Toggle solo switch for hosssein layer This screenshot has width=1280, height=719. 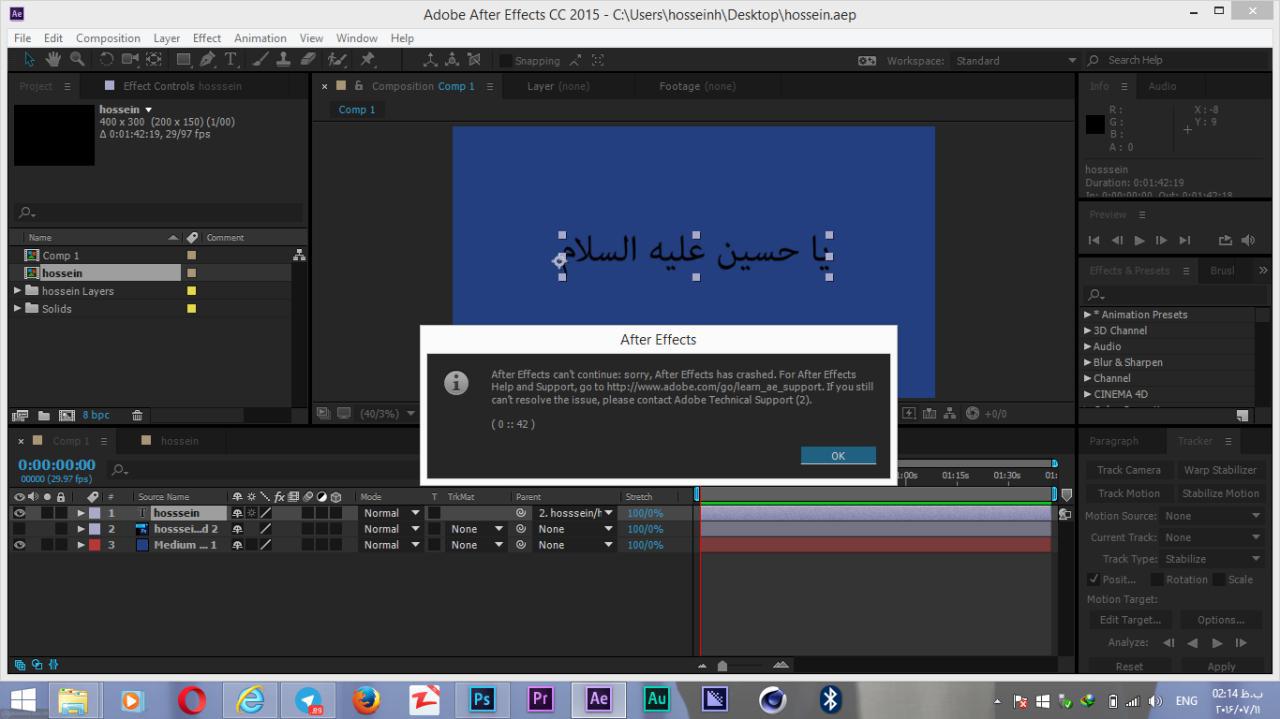click(x=47, y=513)
